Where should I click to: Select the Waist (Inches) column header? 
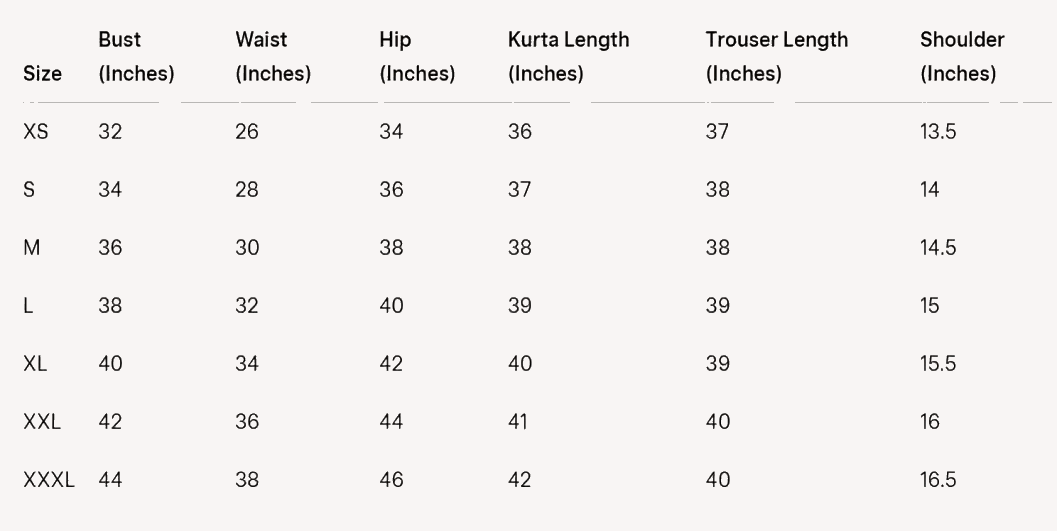[273, 57]
